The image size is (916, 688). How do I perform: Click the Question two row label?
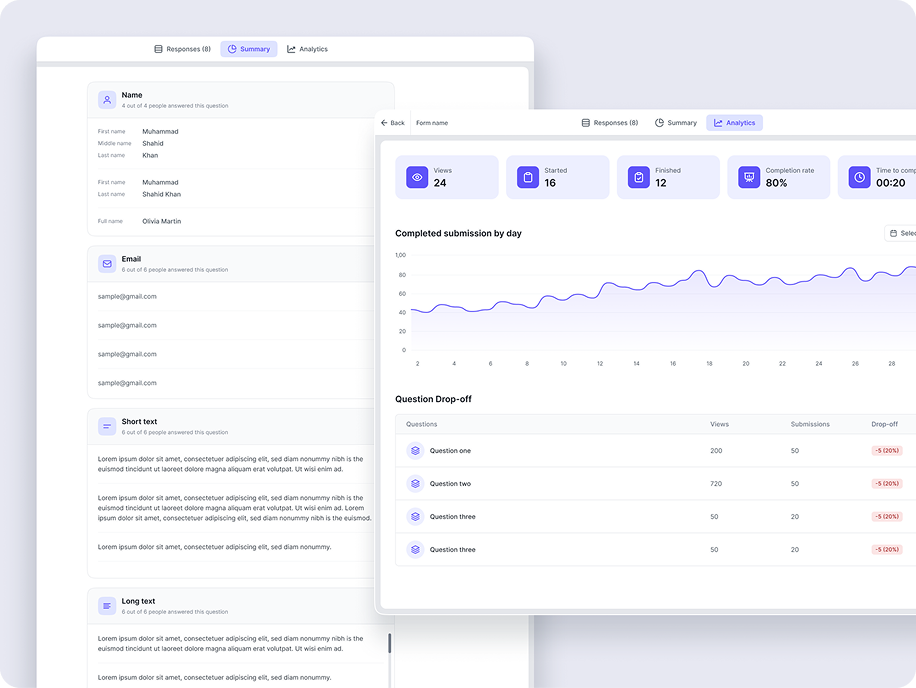pos(450,484)
